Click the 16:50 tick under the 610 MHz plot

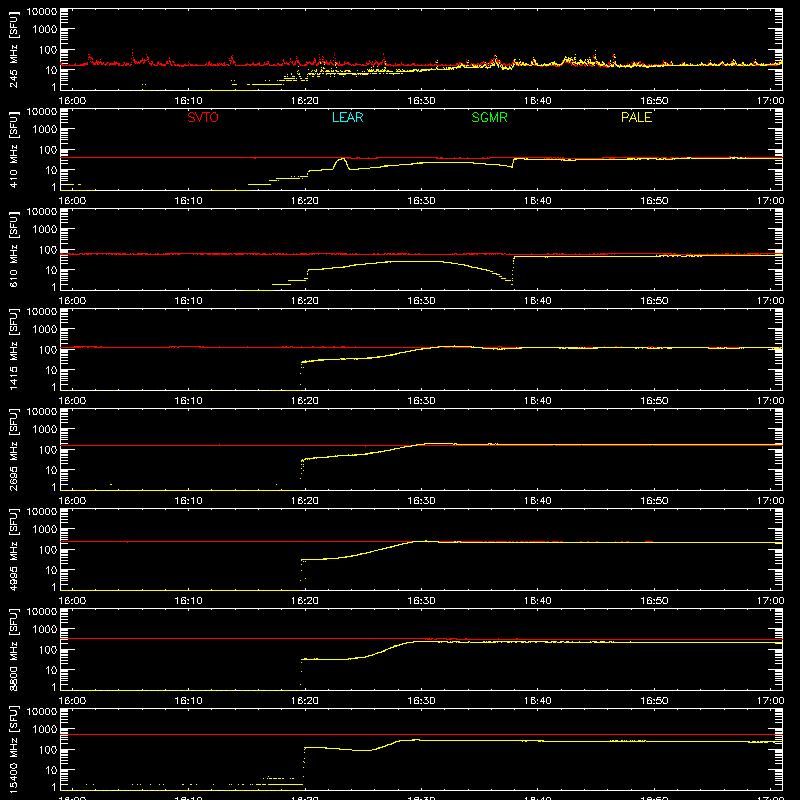[654, 301]
